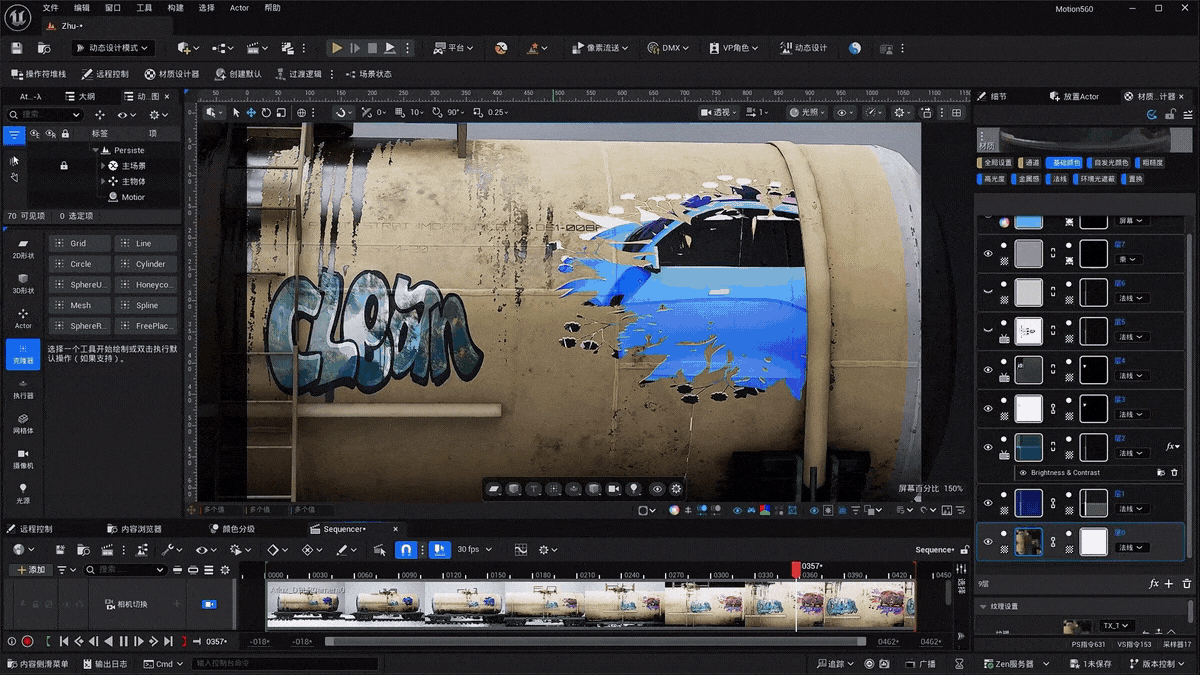Select the Grid shape tool
1200x675 pixels.
pos(79,242)
